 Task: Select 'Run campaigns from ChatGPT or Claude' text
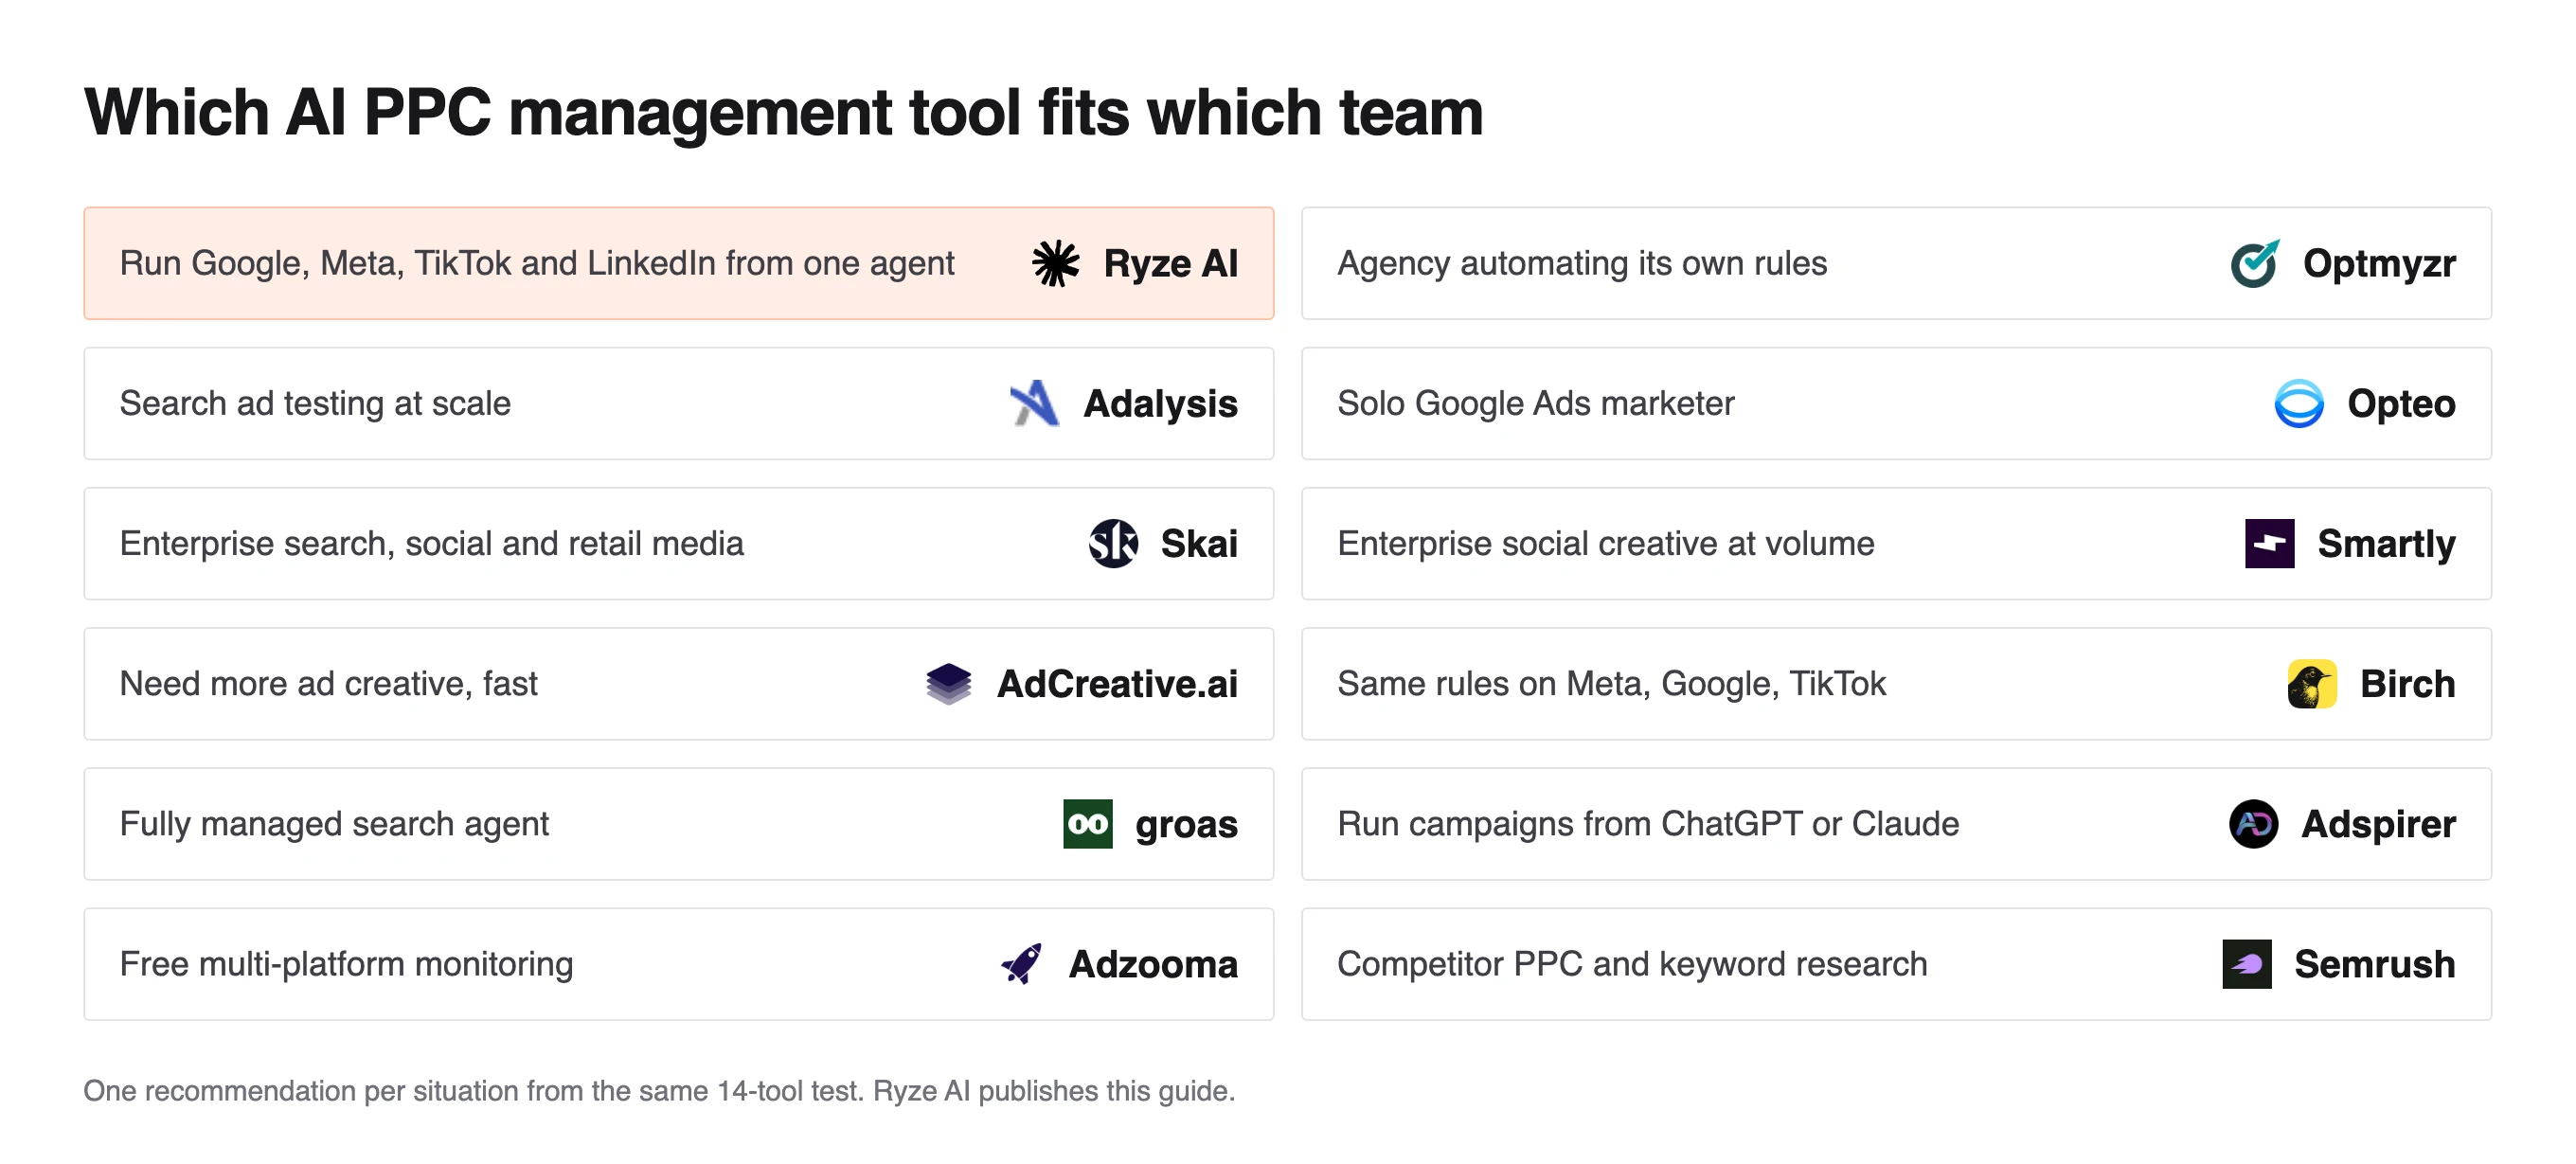[x=1648, y=823]
